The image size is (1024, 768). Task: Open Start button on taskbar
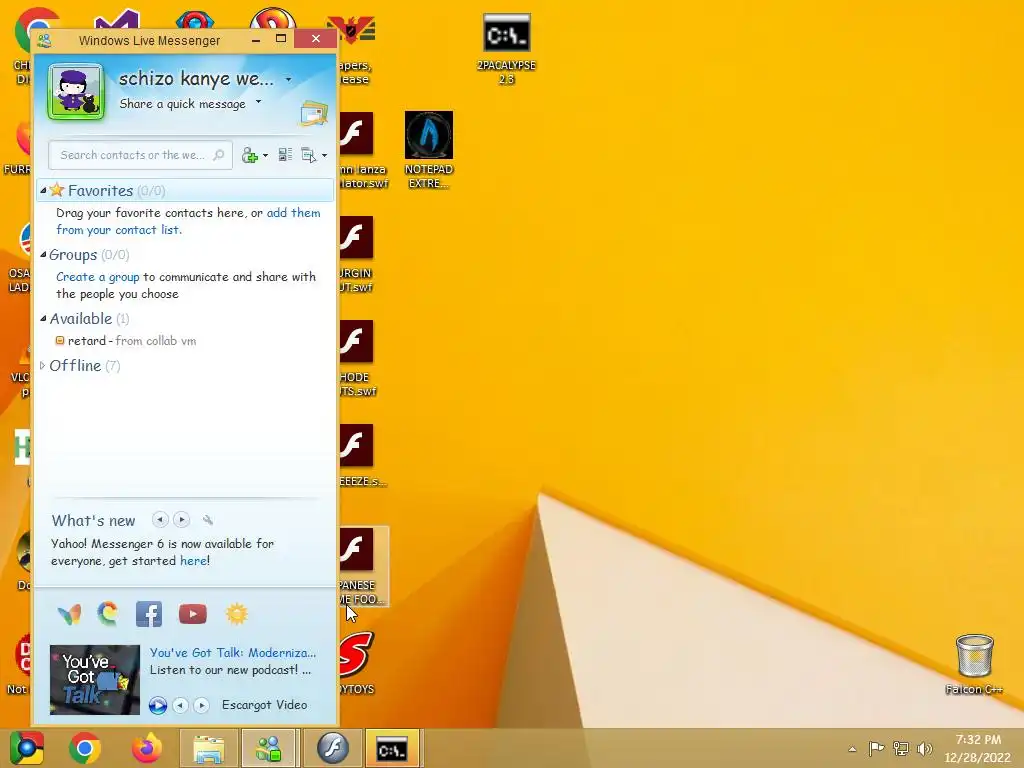point(27,748)
